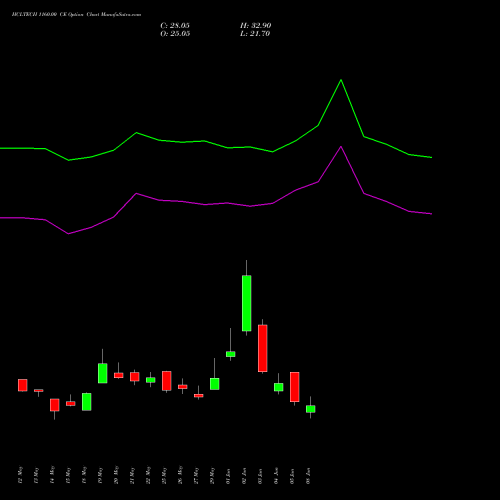This screenshot has height=500, width=500.
Task: Click the high value H: 32.90
Action: click(256, 26)
